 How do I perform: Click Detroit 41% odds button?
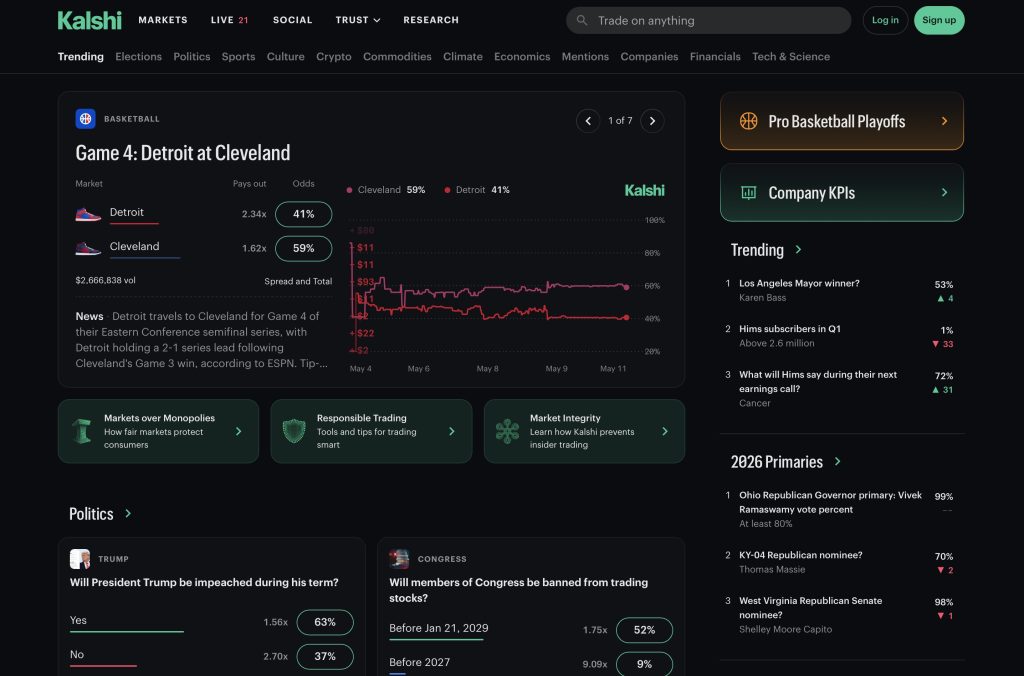(x=304, y=214)
